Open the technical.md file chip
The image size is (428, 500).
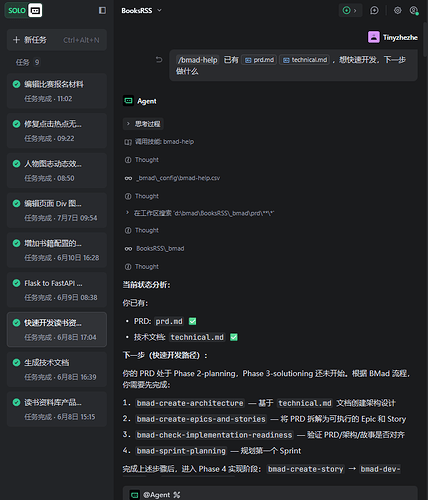point(305,60)
